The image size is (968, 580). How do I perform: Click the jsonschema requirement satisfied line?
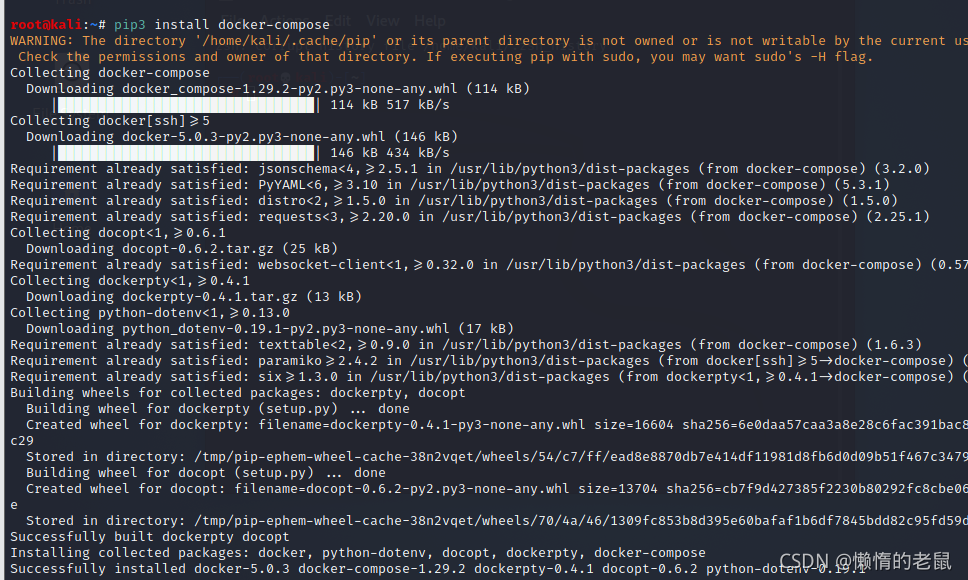tap(470, 169)
